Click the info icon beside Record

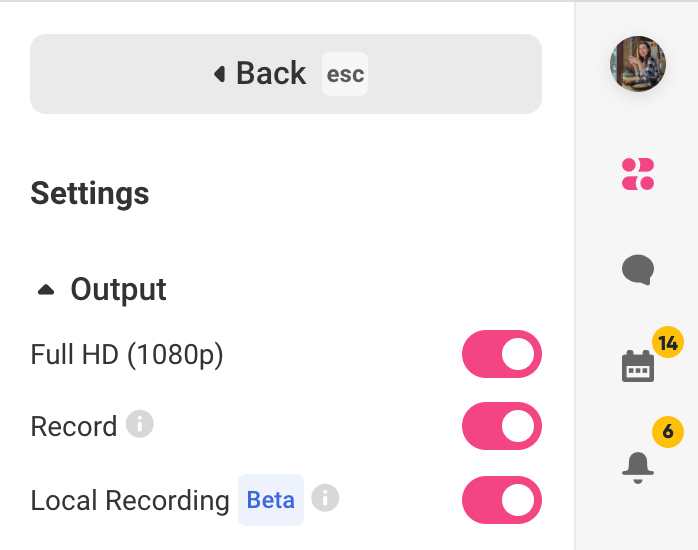[x=140, y=424]
